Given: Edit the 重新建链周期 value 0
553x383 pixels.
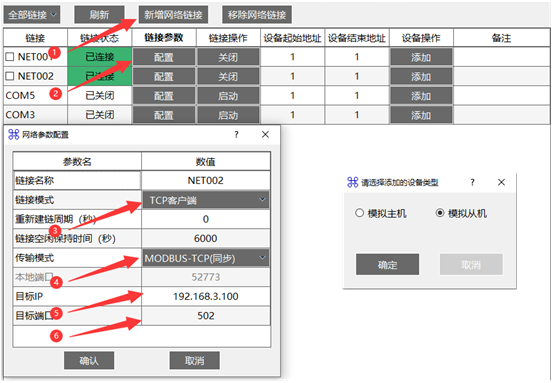Looking at the screenshot, I should pos(206,219).
